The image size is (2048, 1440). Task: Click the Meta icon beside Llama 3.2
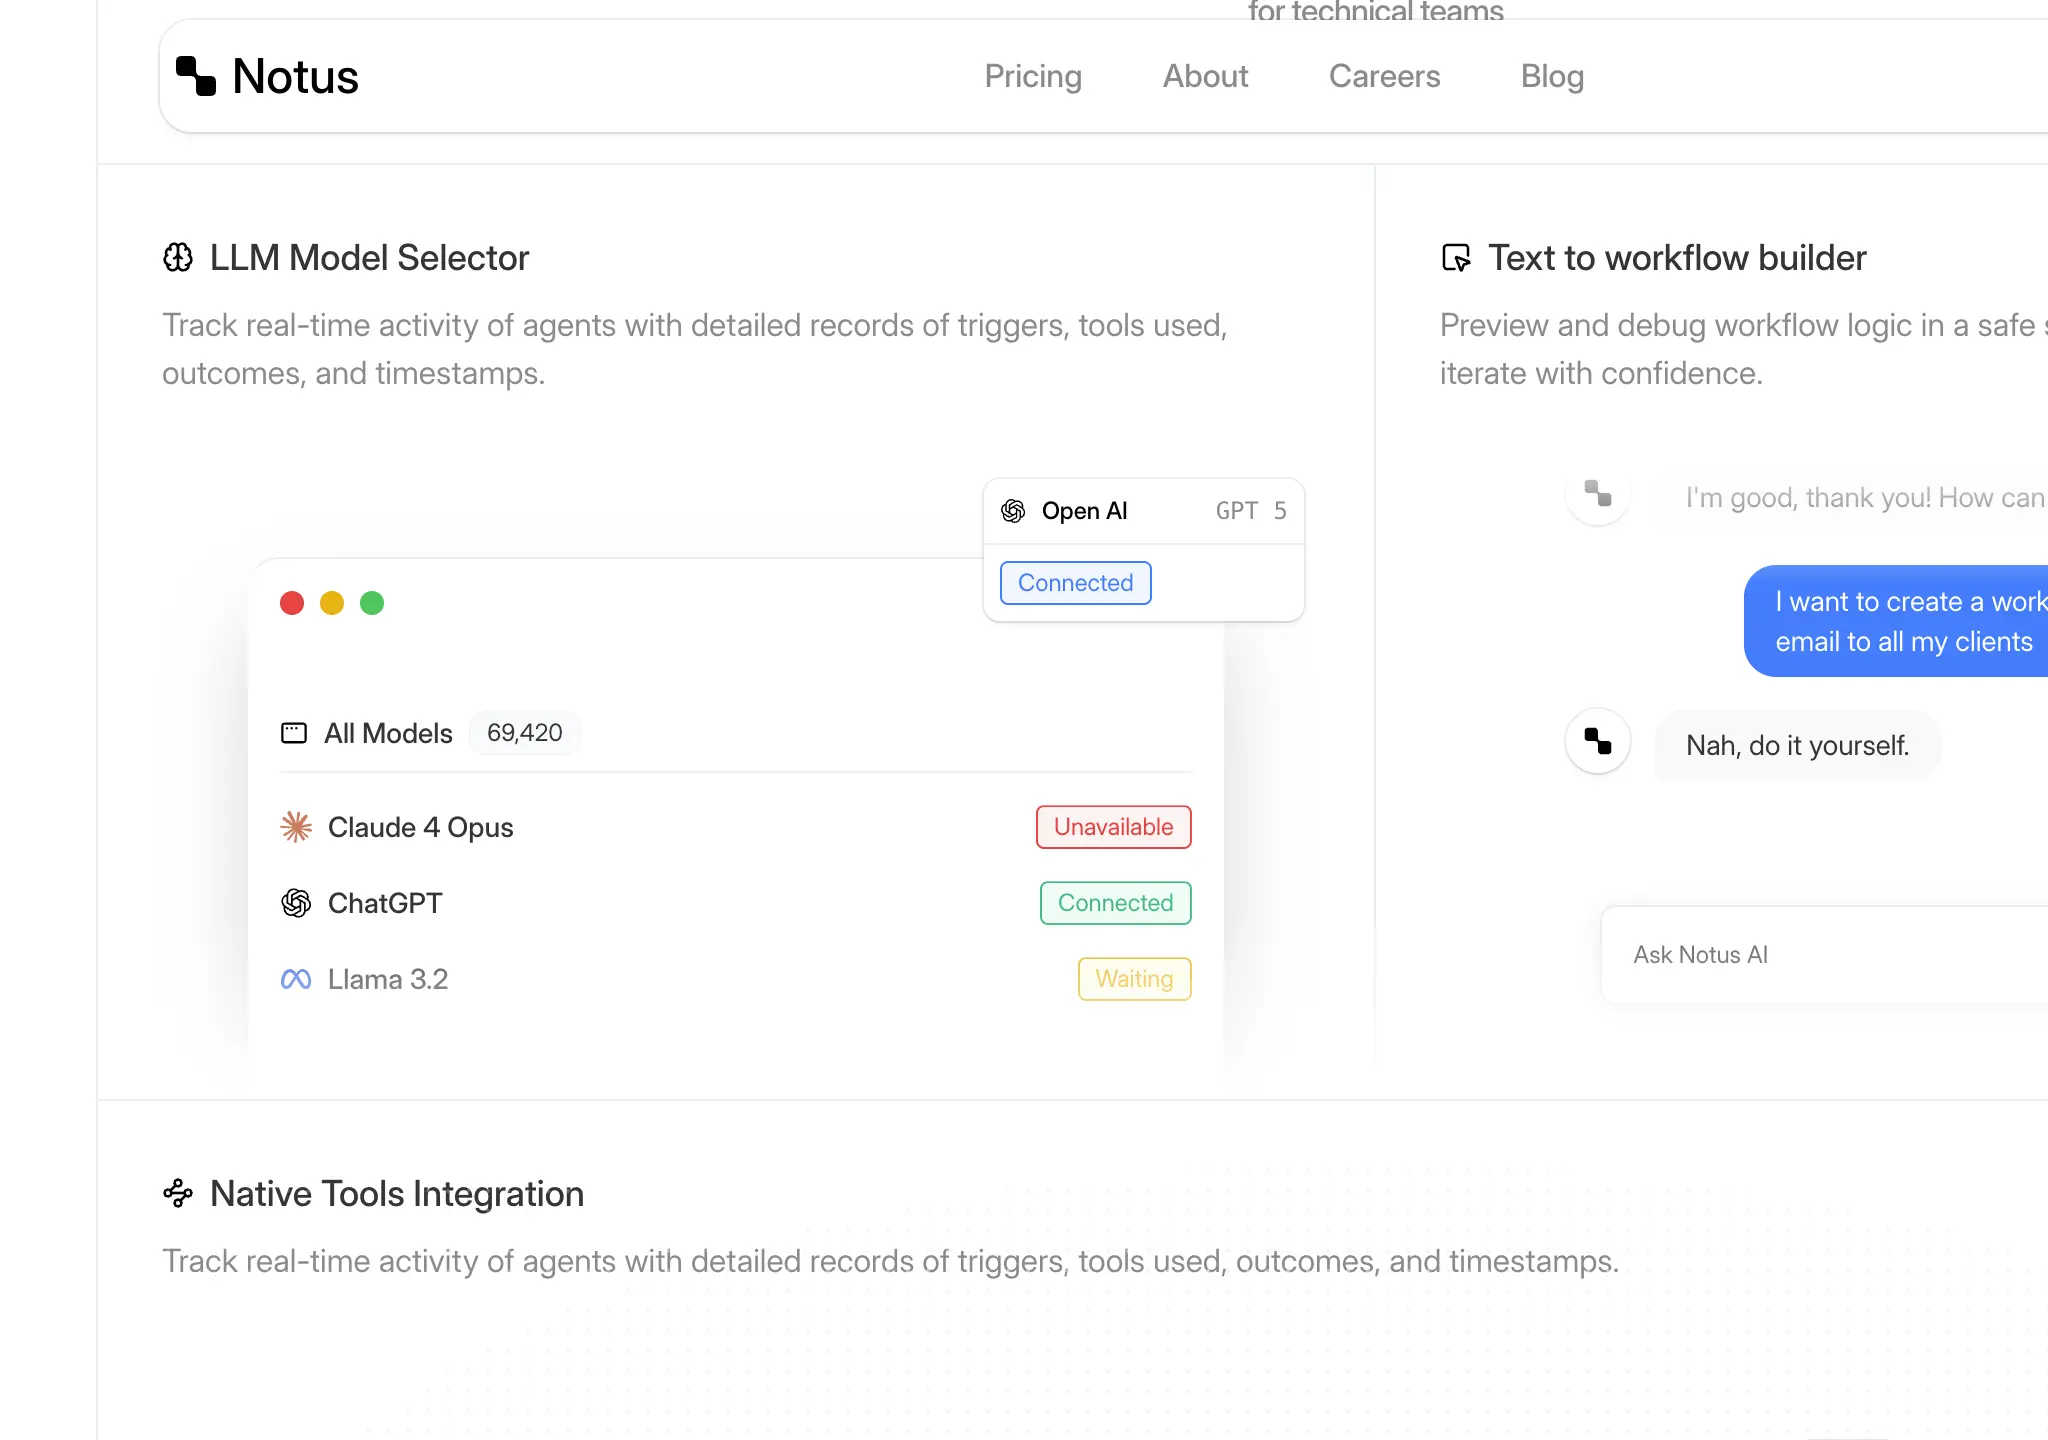(296, 979)
